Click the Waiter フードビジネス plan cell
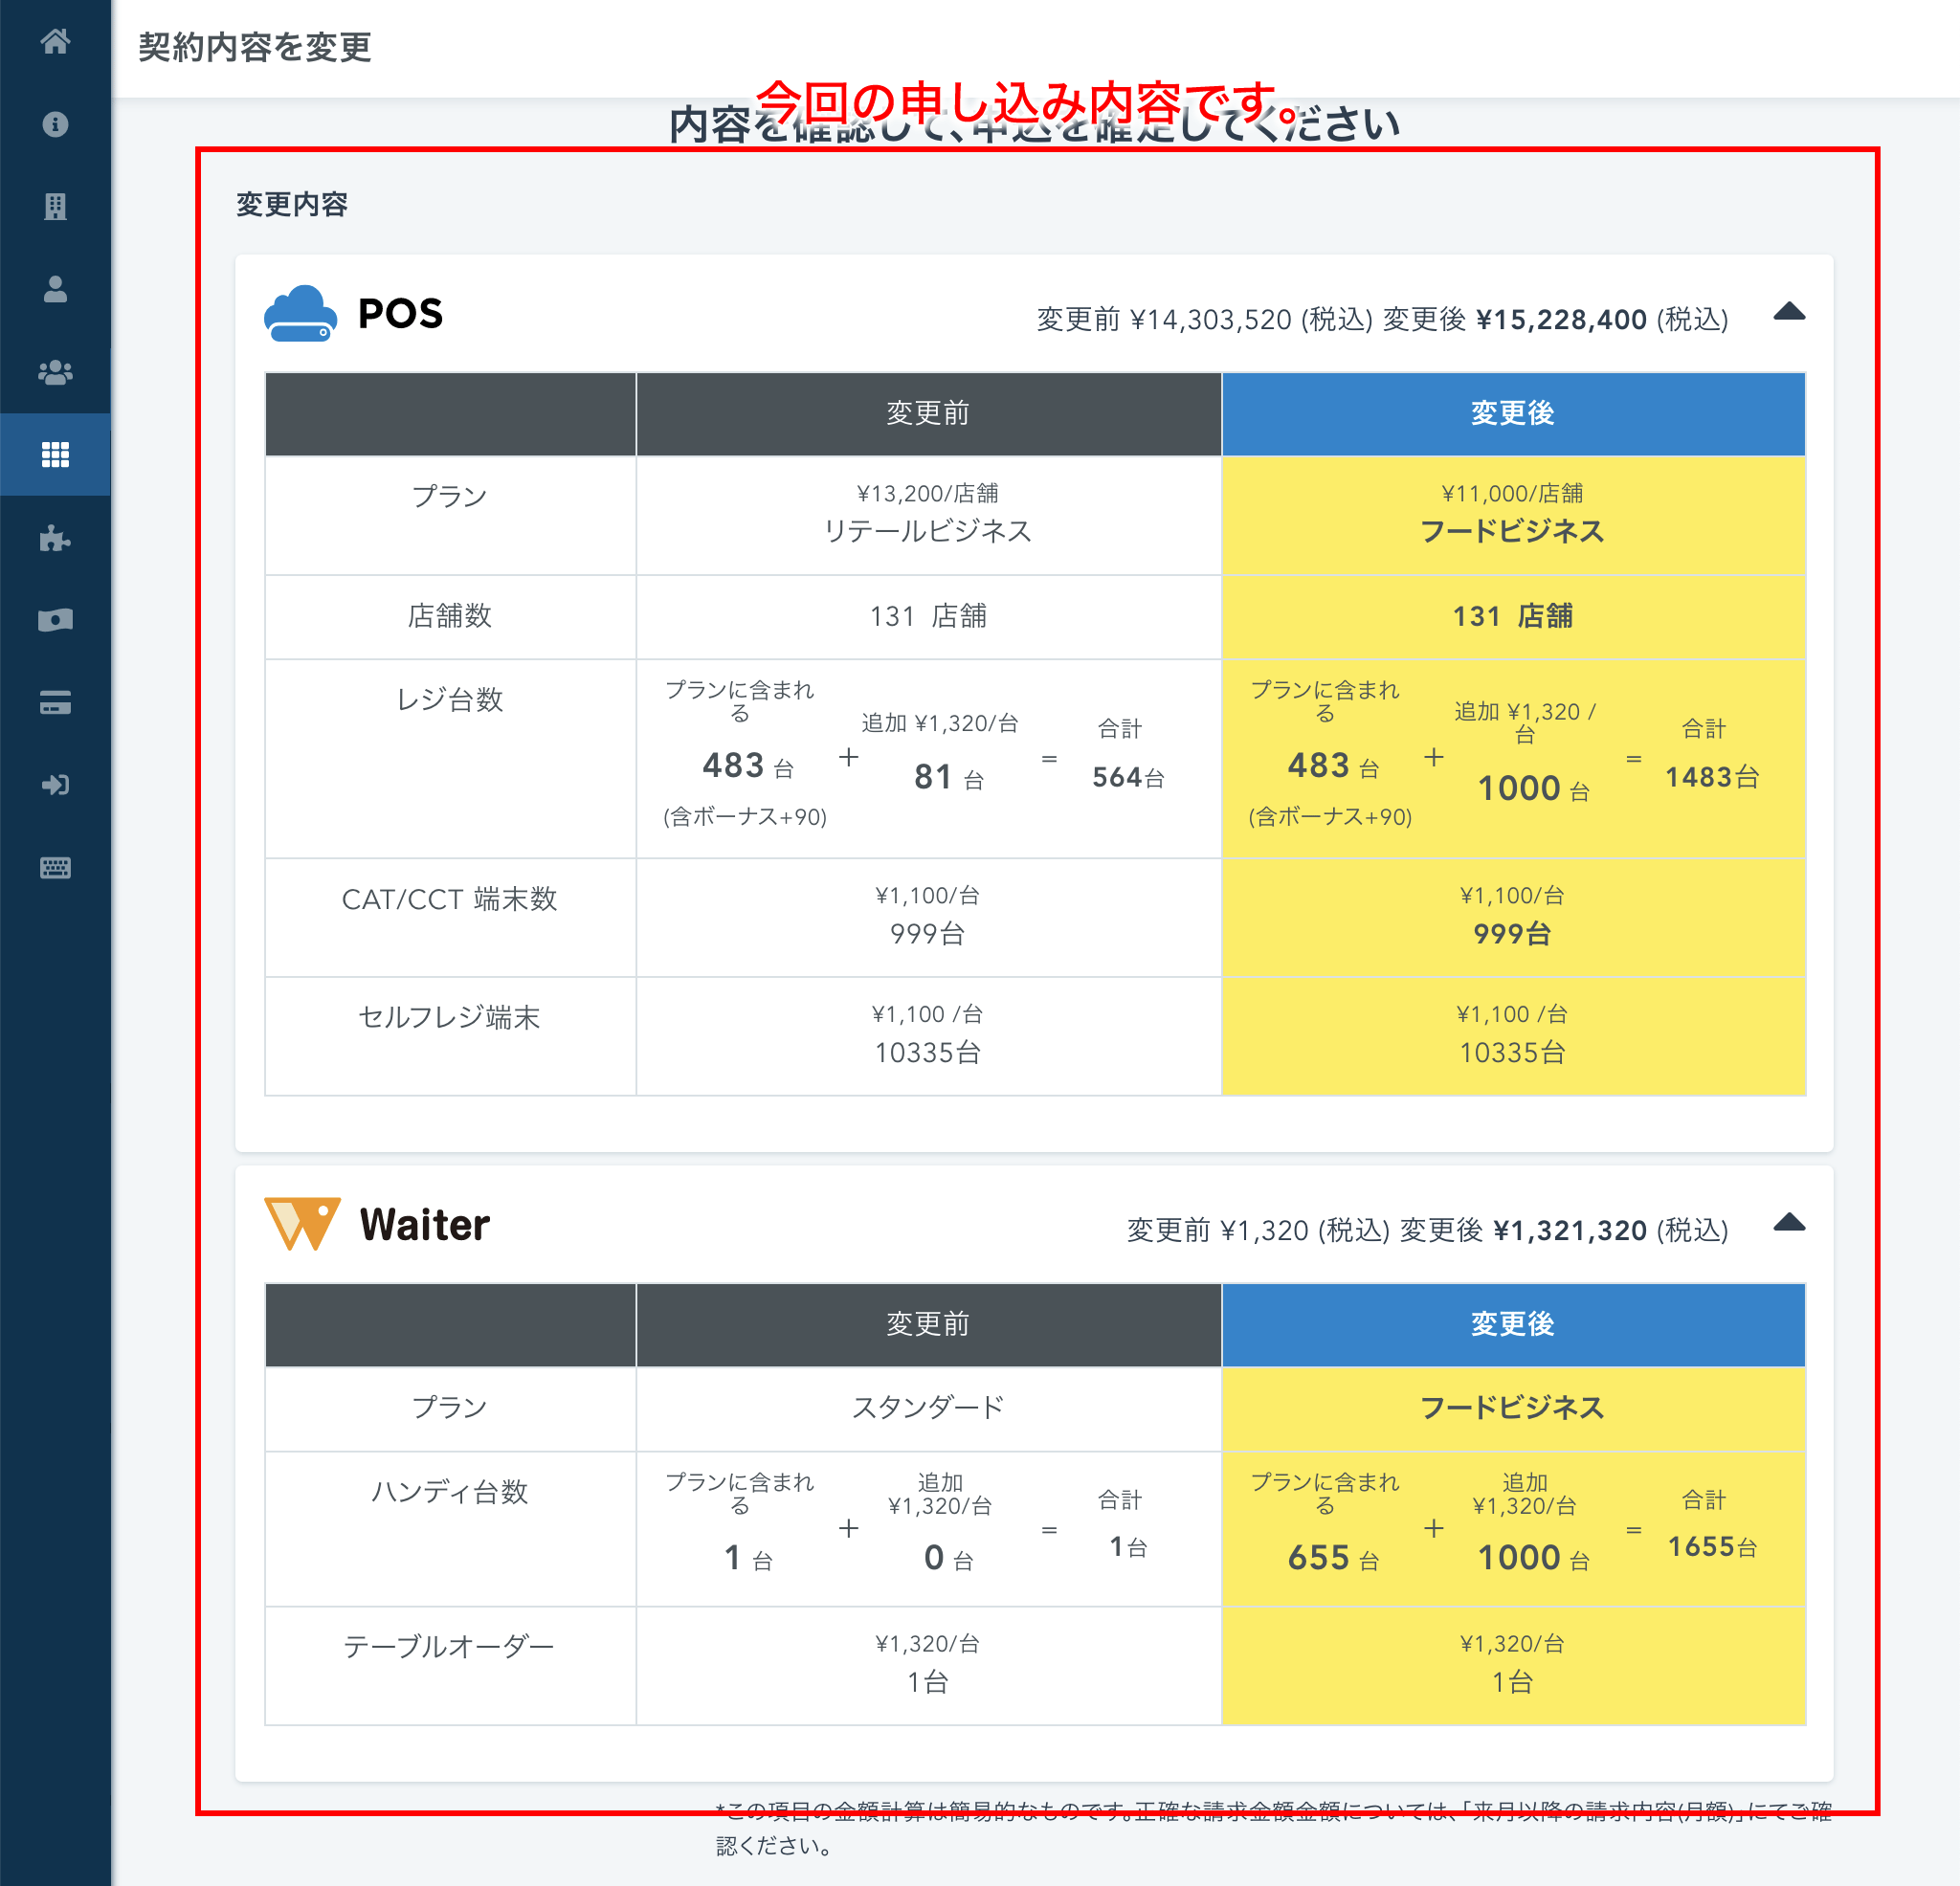The image size is (1960, 1886). pos(1513,1408)
